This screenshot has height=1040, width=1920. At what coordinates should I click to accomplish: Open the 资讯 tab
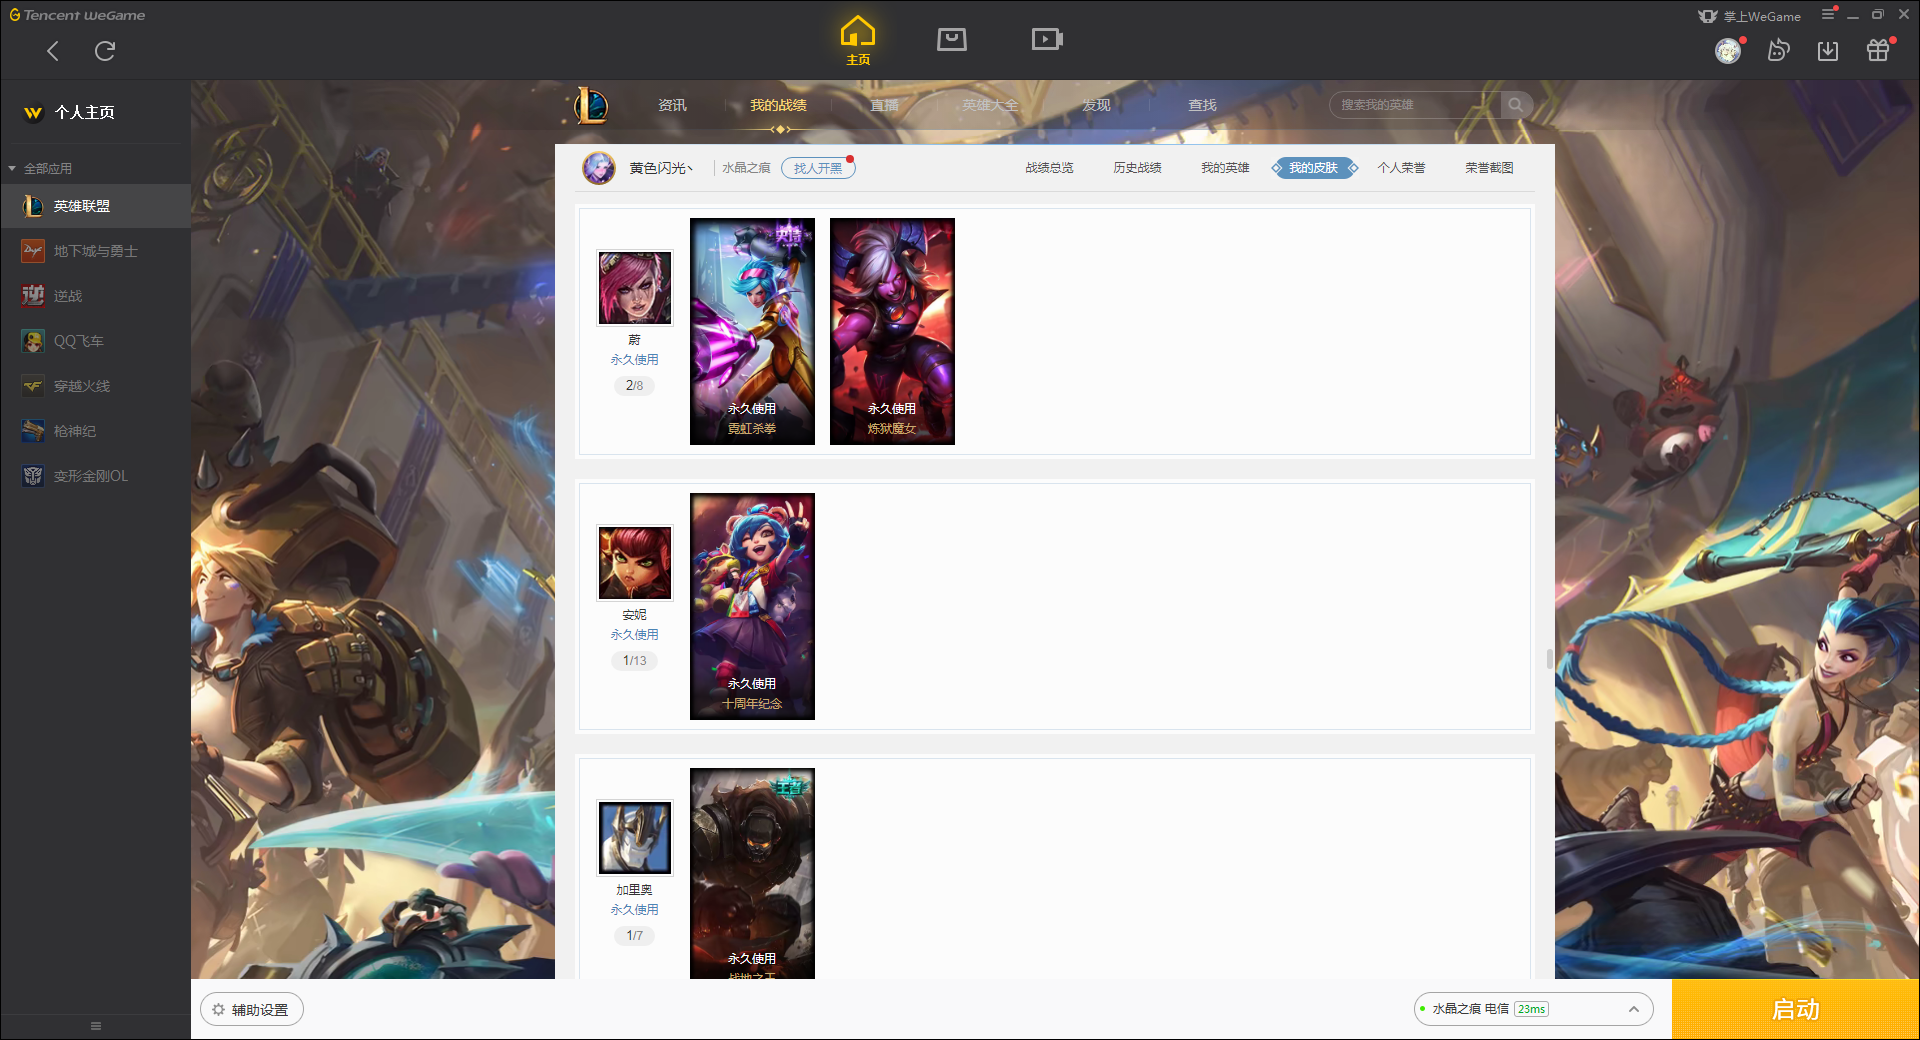pos(672,105)
